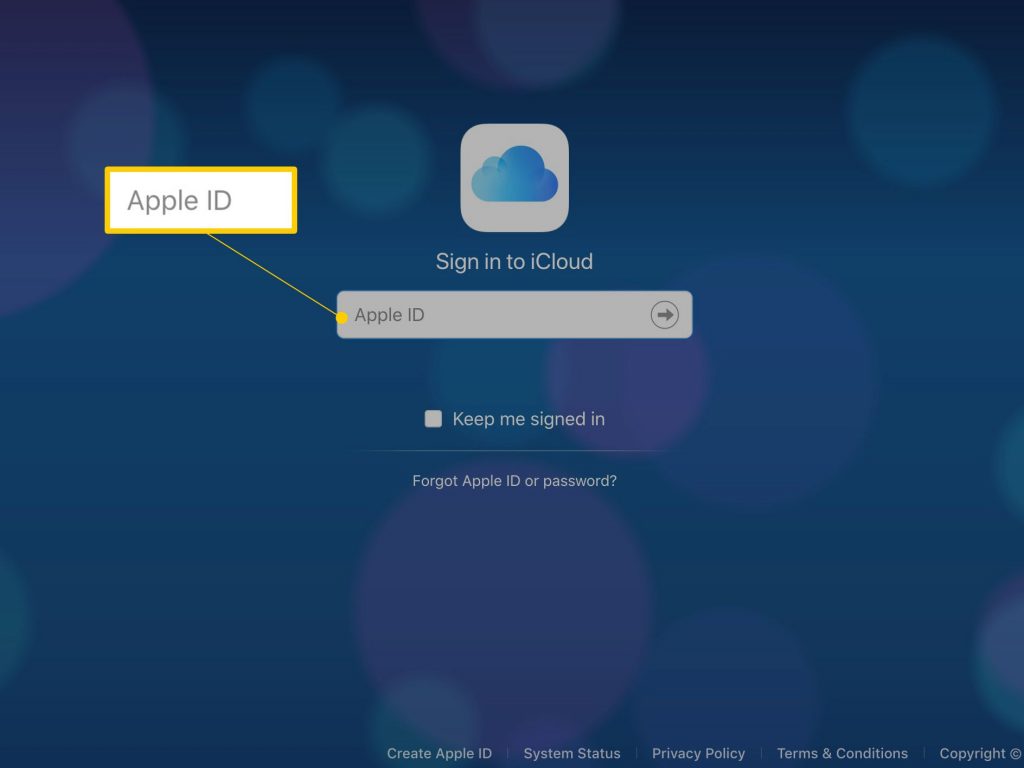Enable the Keep me signed in checkbox
This screenshot has width=1024, height=768.
tap(433, 419)
